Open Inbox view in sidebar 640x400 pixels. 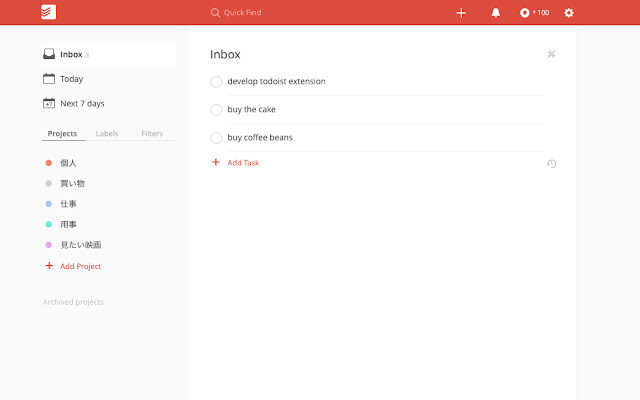point(70,54)
